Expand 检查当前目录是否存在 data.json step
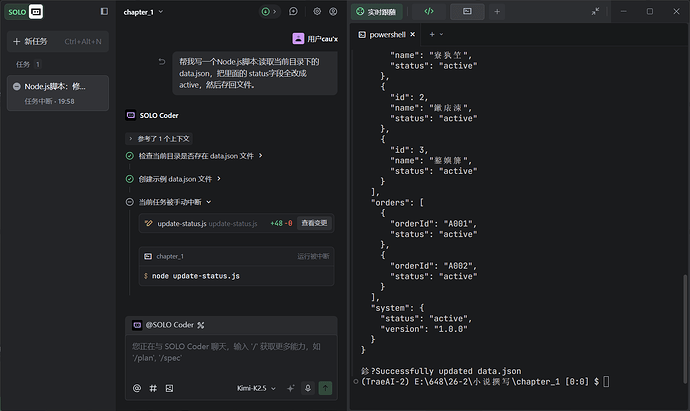The image size is (690, 411). [195, 156]
